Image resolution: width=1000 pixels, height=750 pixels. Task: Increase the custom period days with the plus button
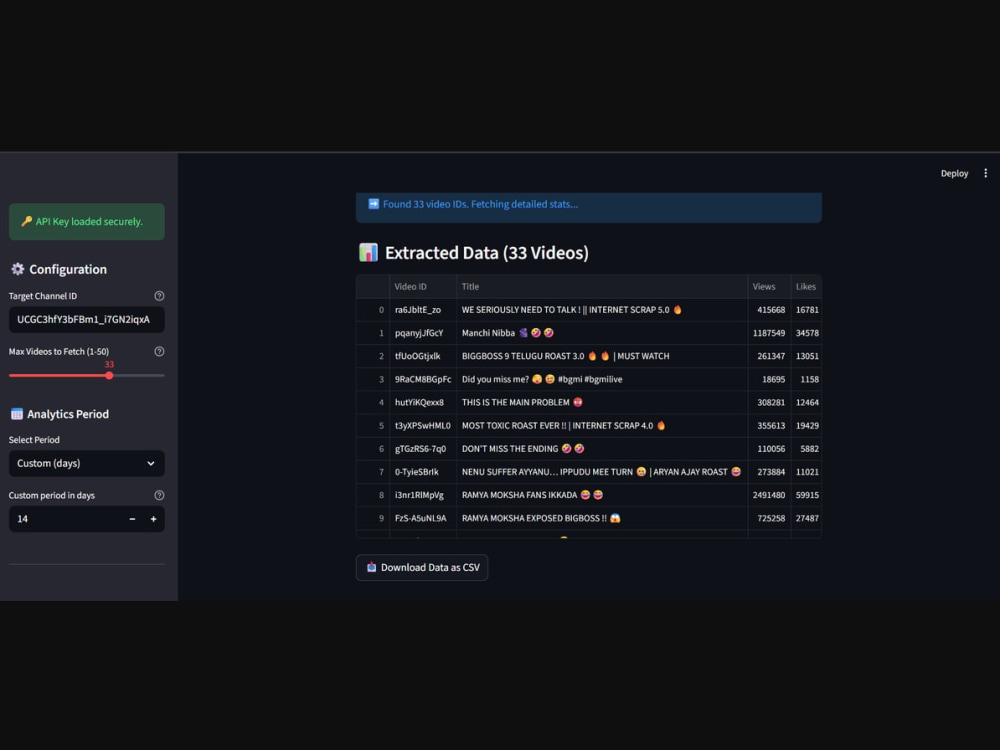coord(153,519)
